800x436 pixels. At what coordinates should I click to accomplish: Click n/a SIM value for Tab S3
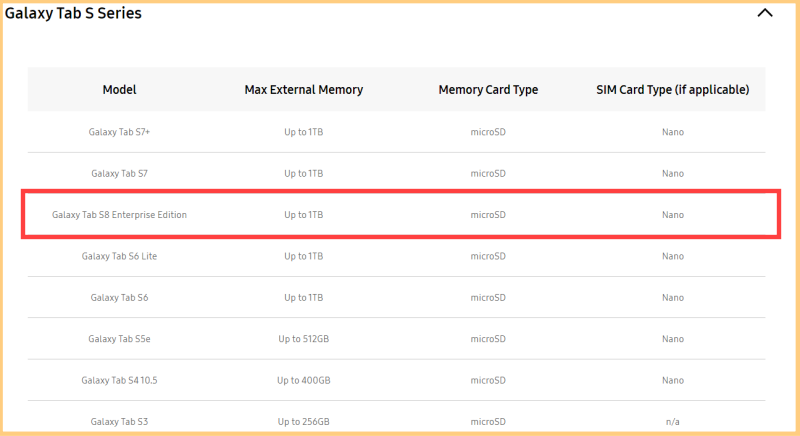click(x=673, y=422)
